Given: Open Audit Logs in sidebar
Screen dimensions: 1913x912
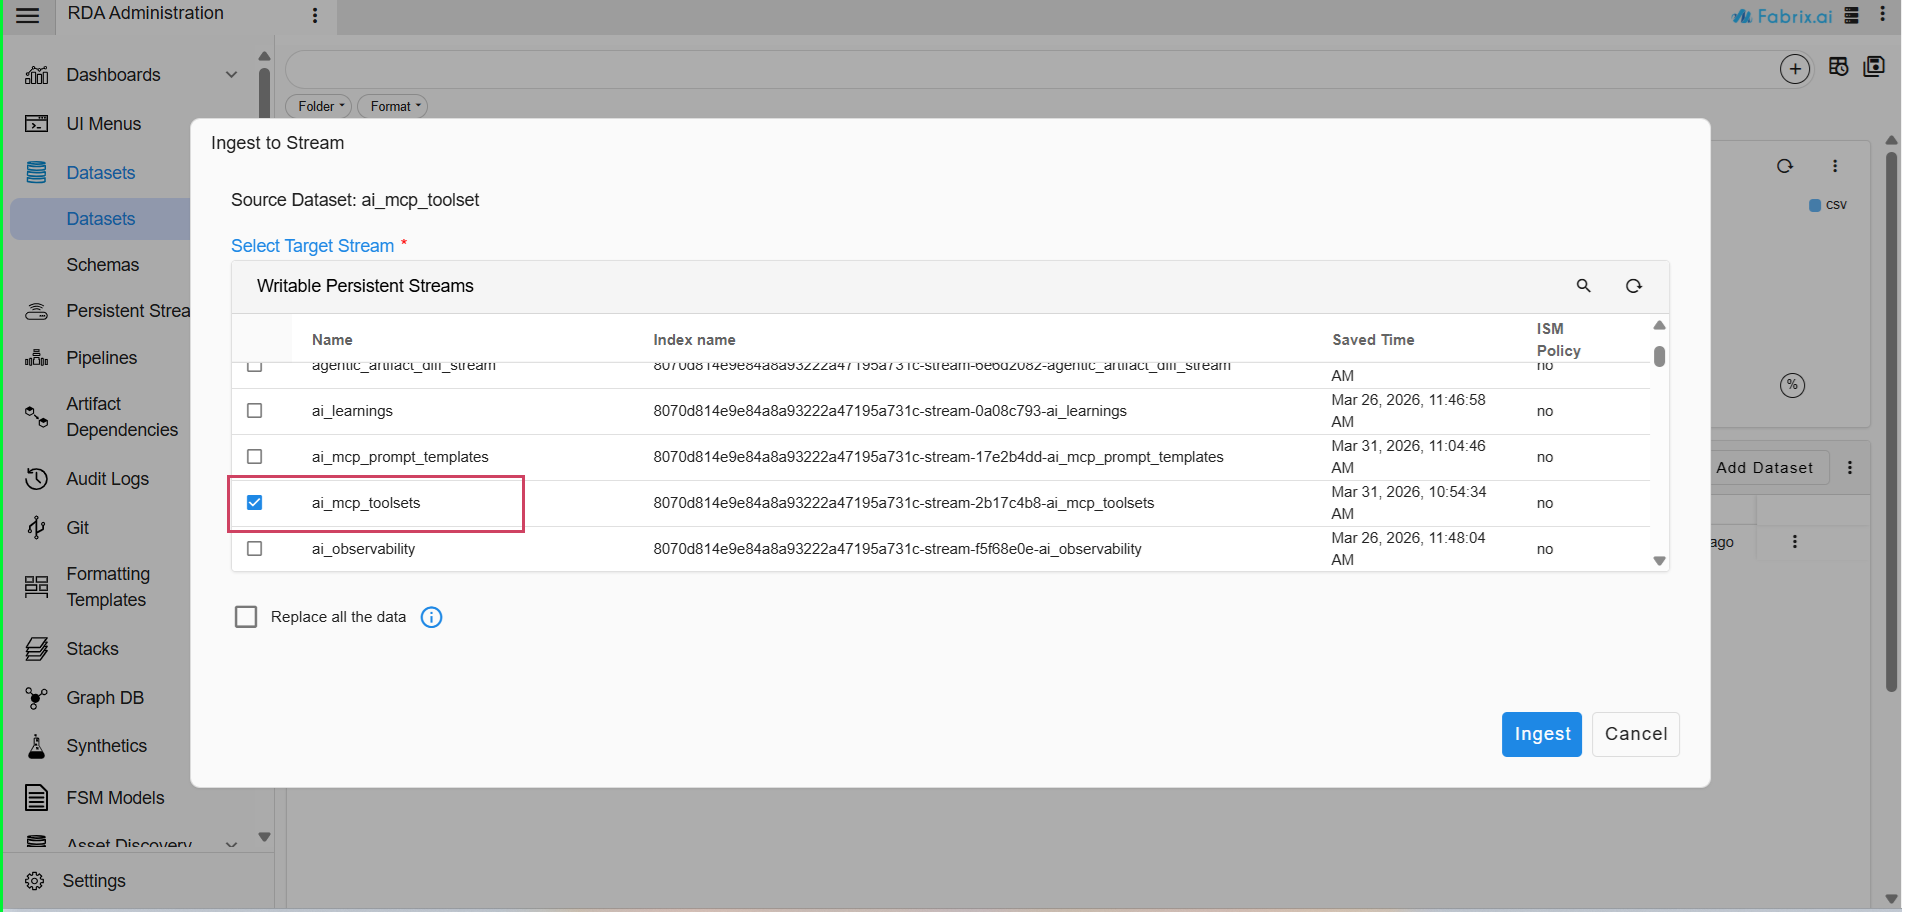Looking at the screenshot, I should tap(107, 479).
